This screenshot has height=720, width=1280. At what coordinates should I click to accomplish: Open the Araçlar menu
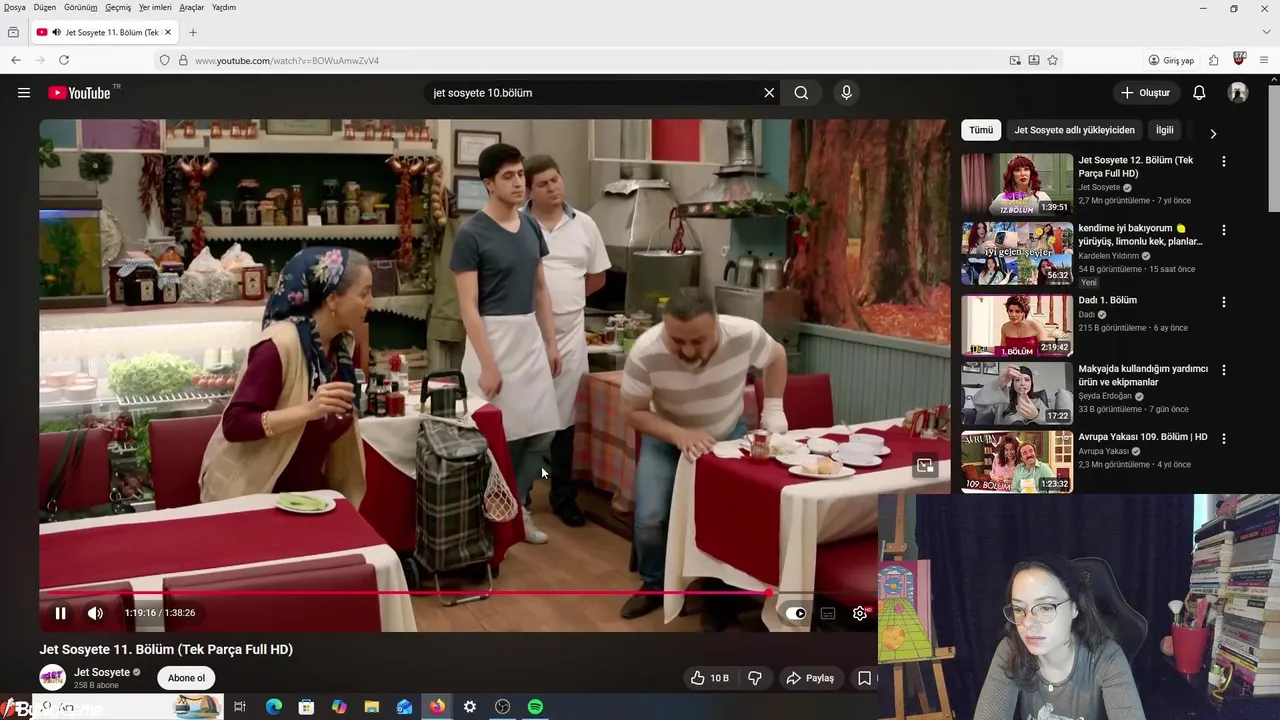pos(191,7)
